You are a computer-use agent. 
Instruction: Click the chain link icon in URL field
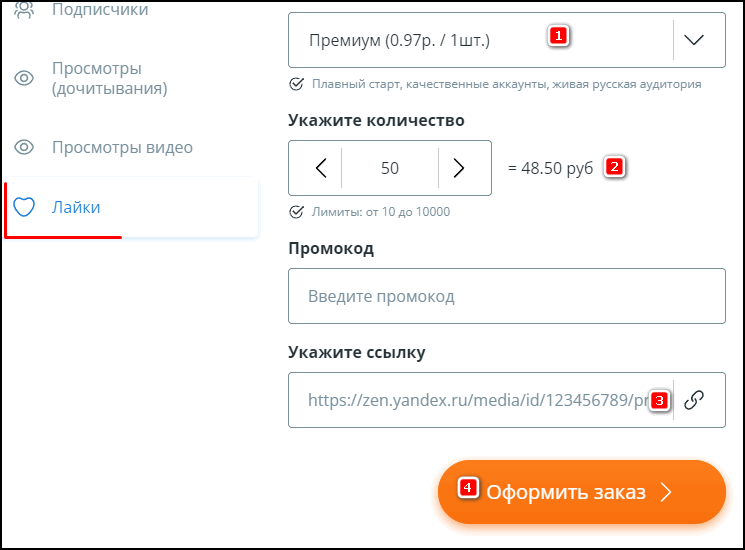[694, 400]
